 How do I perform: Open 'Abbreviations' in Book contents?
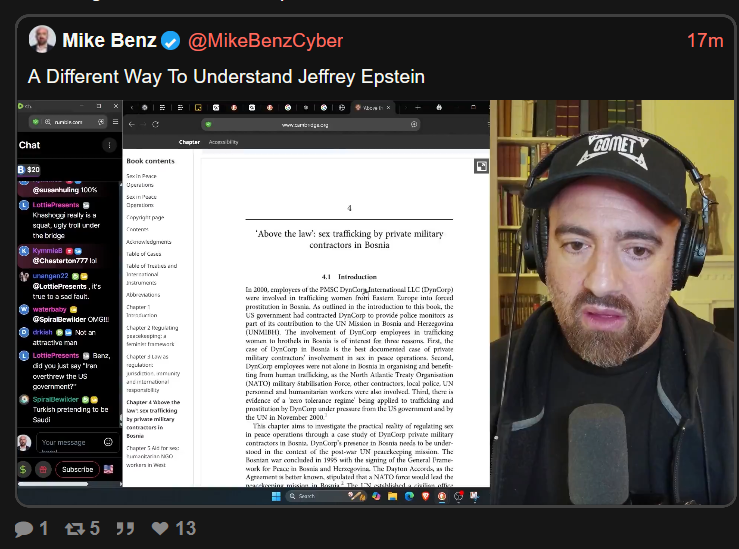click(x=143, y=295)
